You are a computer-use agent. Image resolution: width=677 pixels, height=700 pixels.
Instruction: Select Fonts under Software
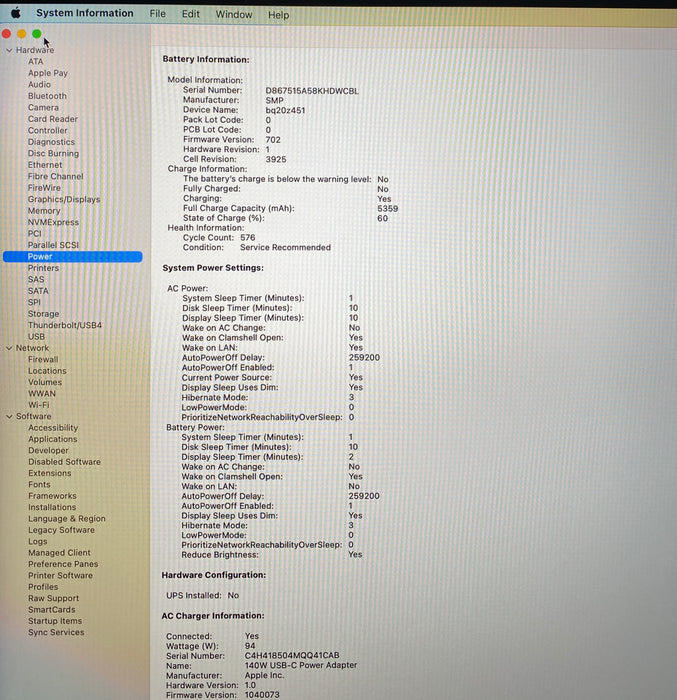pos(39,484)
